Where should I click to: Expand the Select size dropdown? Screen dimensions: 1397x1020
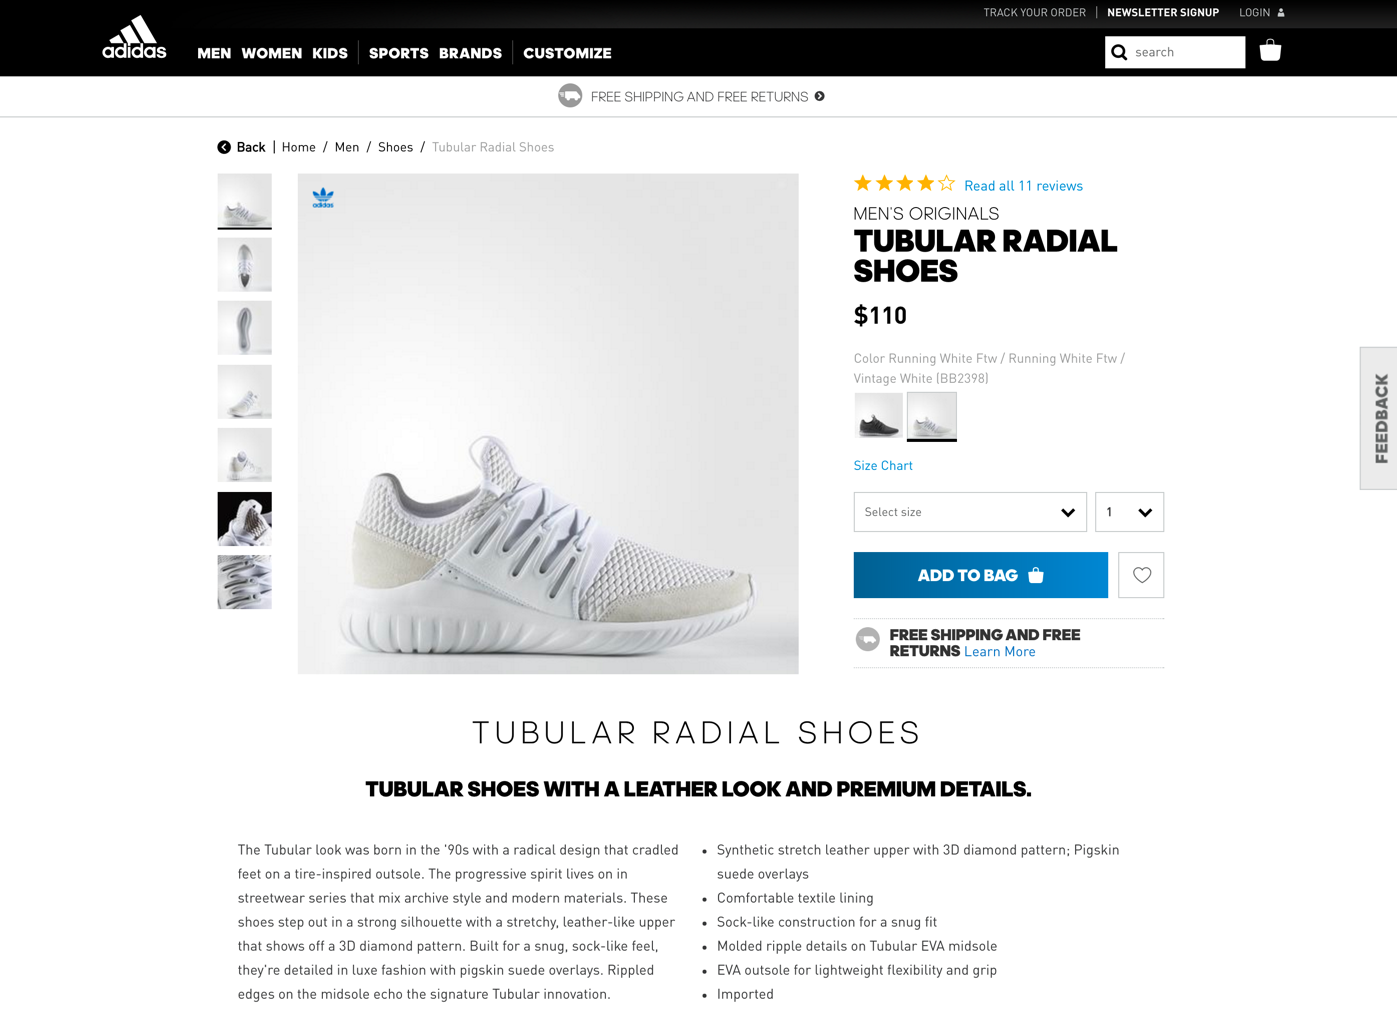pyautogui.click(x=970, y=512)
